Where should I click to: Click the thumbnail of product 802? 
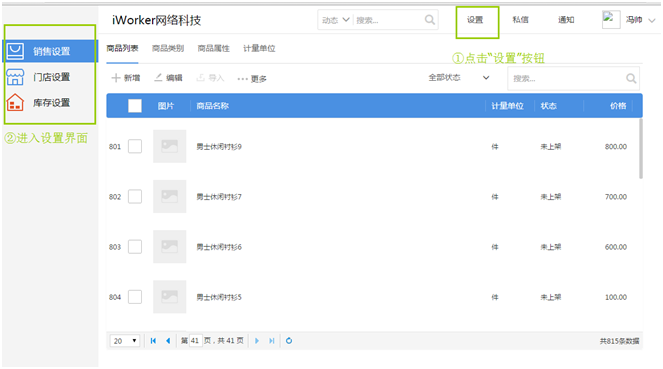pyautogui.click(x=170, y=197)
